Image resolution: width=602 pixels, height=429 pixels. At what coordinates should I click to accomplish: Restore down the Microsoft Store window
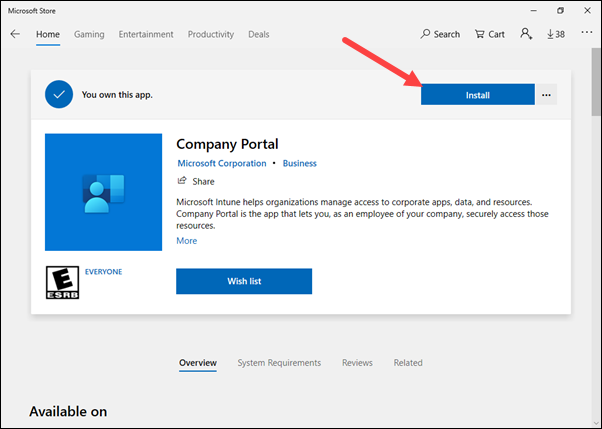tap(561, 11)
